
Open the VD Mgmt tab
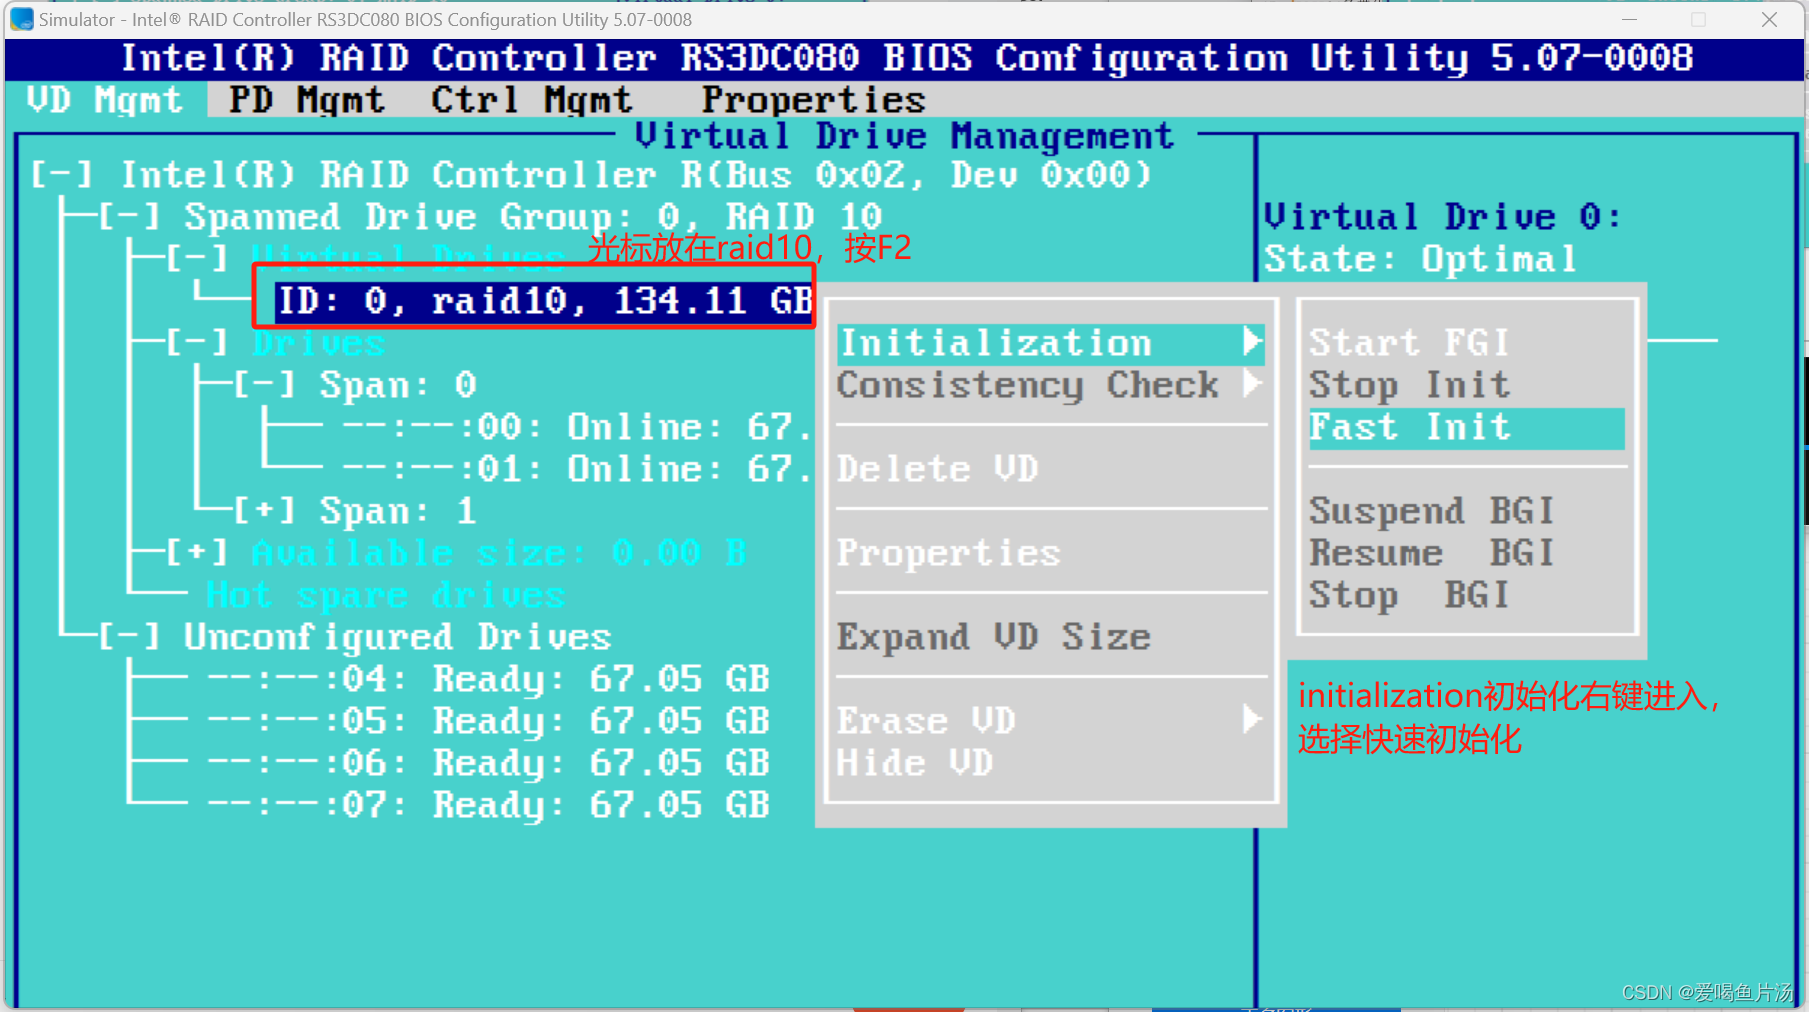click(106, 100)
